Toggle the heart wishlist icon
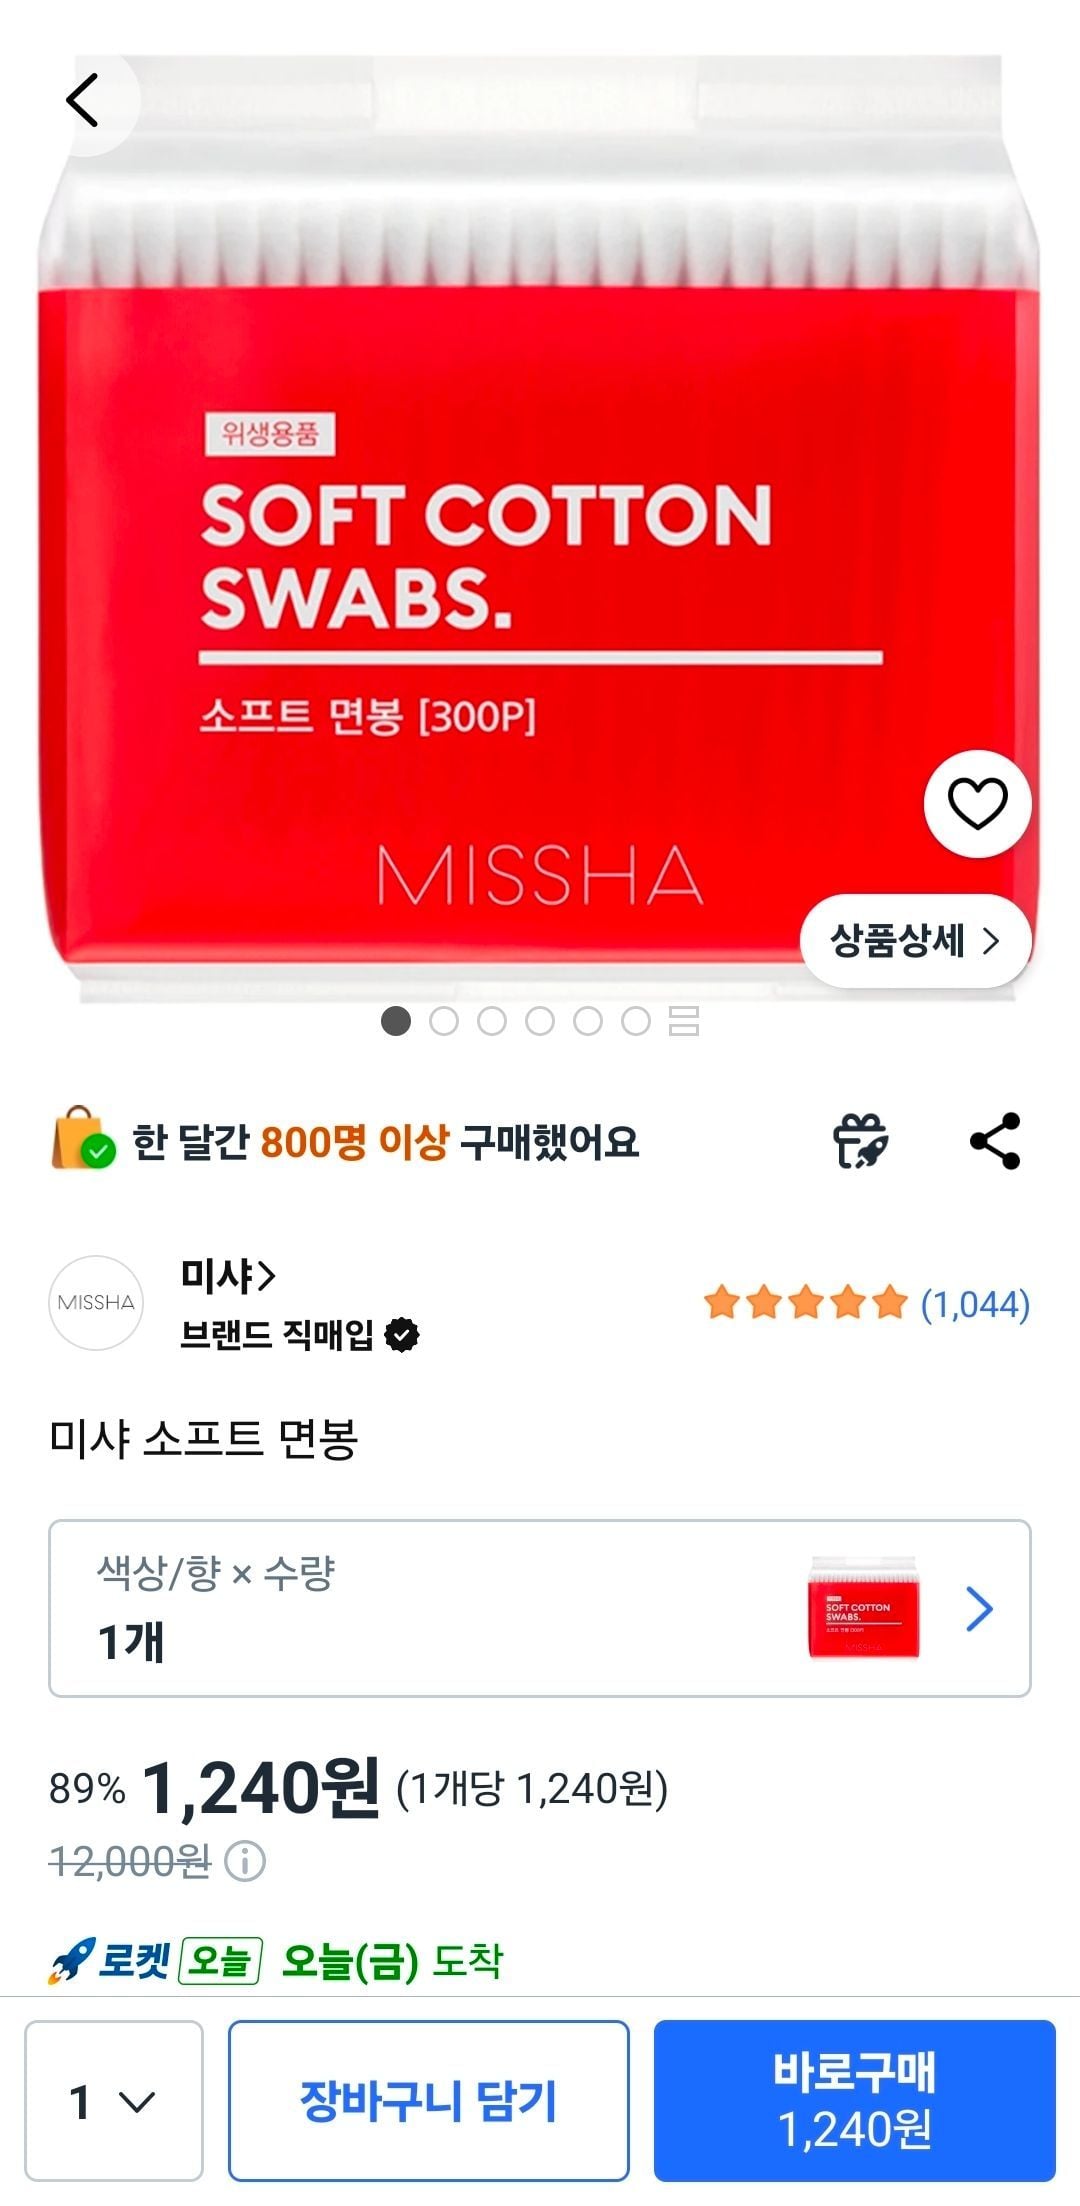The image size is (1080, 2206). click(x=977, y=804)
